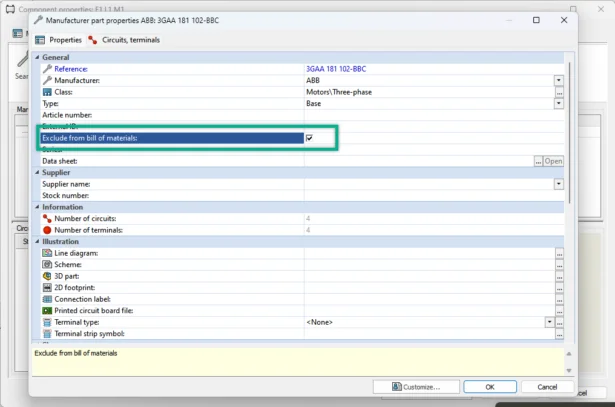Collapse the General section
This screenshot has height=407, width=615.
36,57
